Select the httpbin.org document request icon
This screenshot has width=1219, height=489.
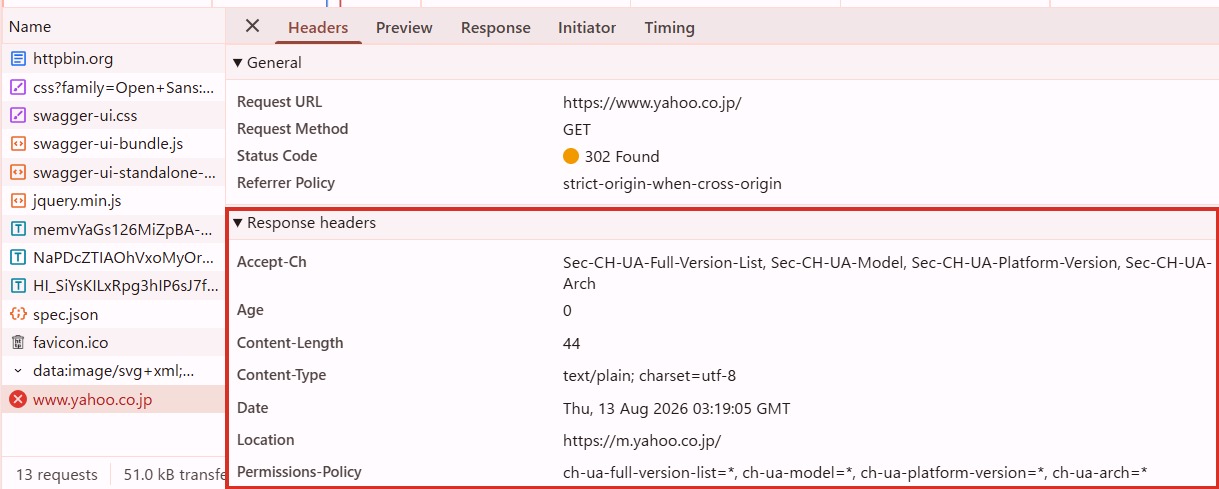[17, 59]
